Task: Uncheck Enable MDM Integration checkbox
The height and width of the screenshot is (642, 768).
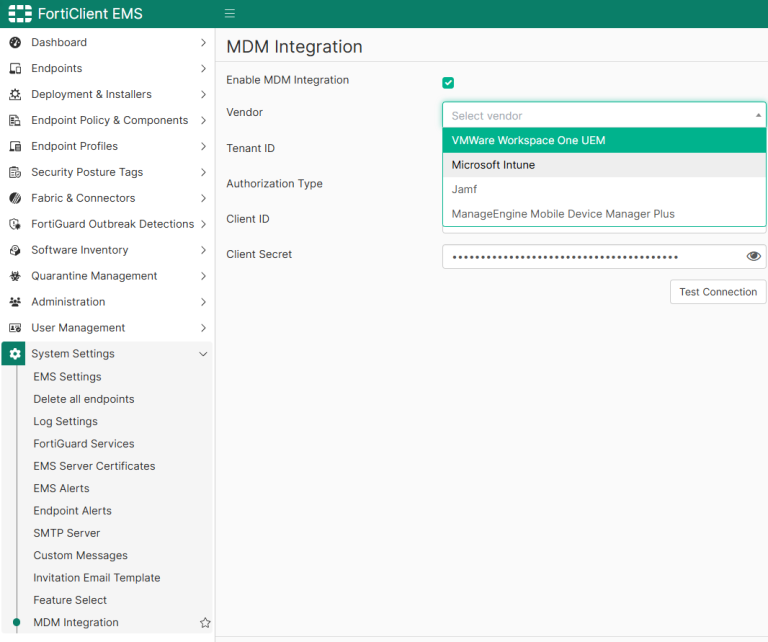Action: (448, 83)
